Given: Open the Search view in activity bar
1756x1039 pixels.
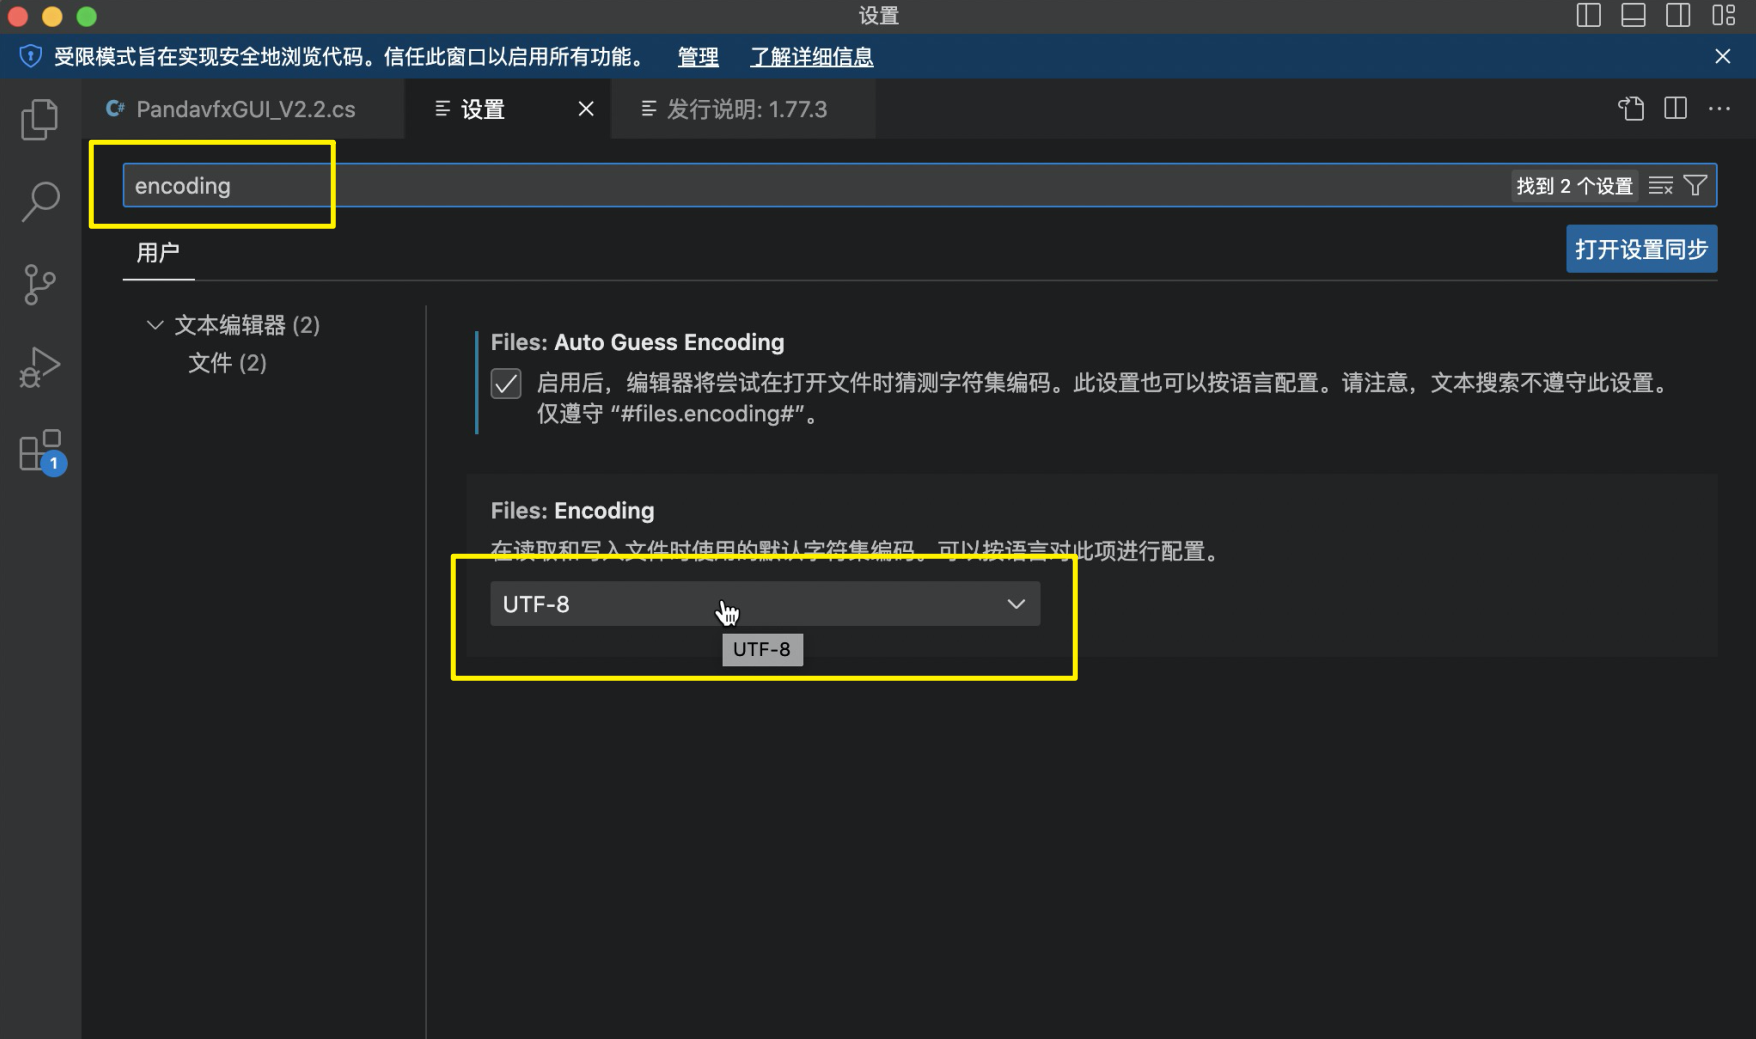Looking at the screenshot, I should pyautogui.click(x=40, y=201).
